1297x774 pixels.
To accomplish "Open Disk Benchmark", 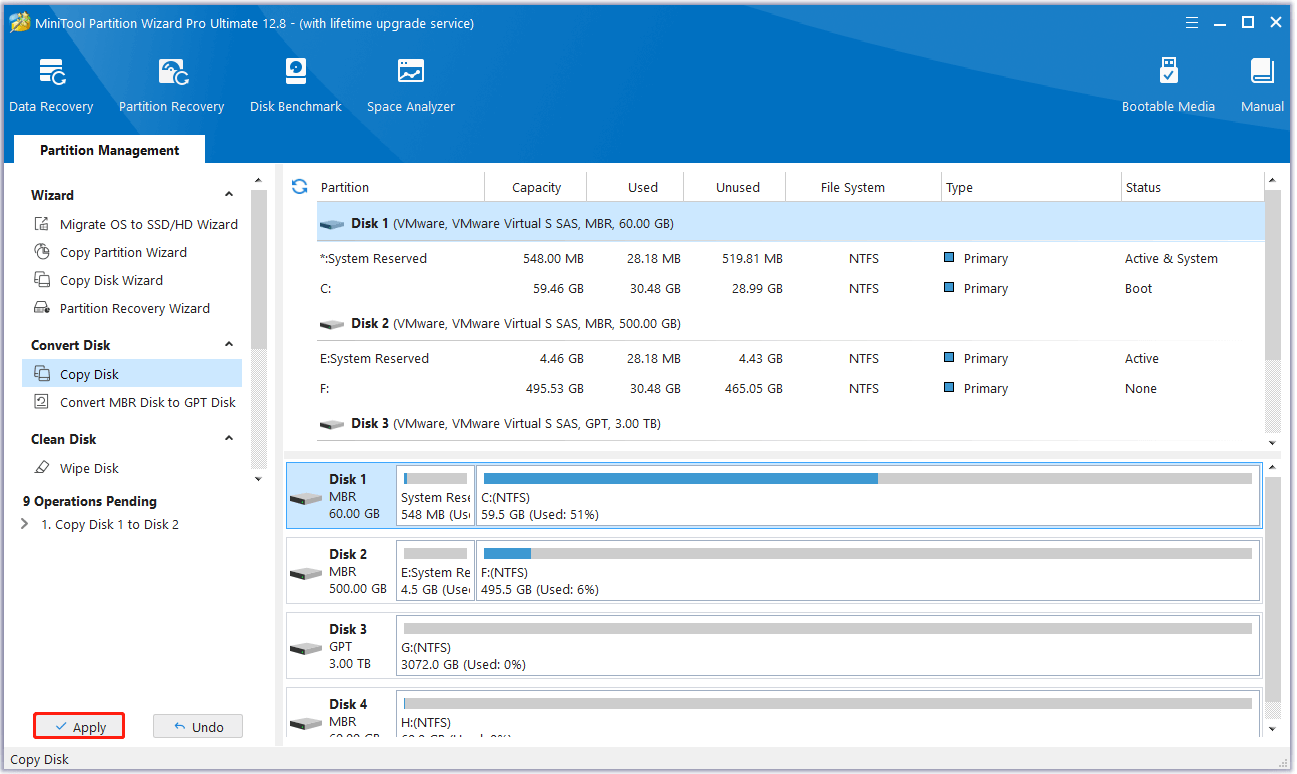I will click(296, 86).
